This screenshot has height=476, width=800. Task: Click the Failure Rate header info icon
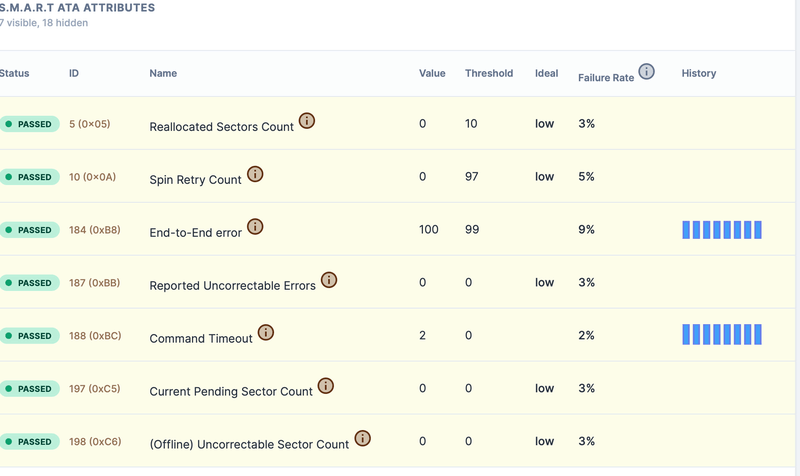[646, 71]
